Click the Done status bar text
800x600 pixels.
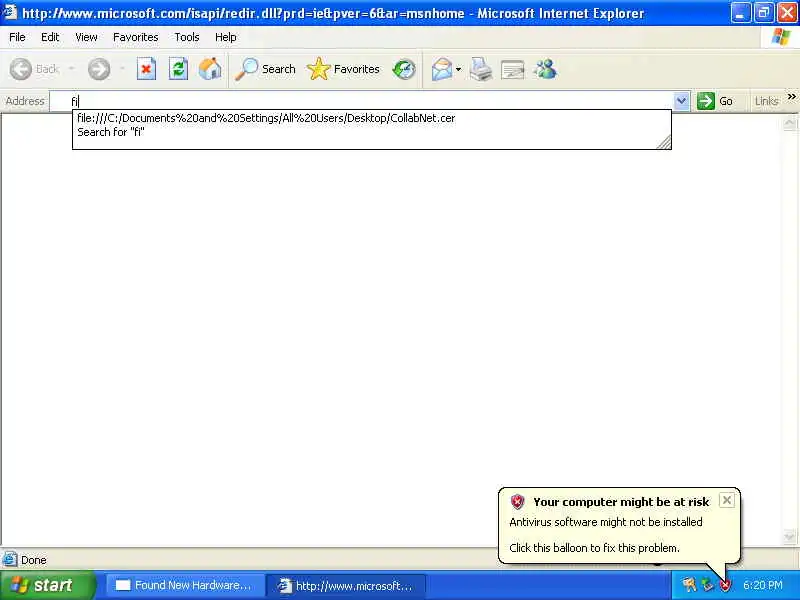tap(34, 560)
